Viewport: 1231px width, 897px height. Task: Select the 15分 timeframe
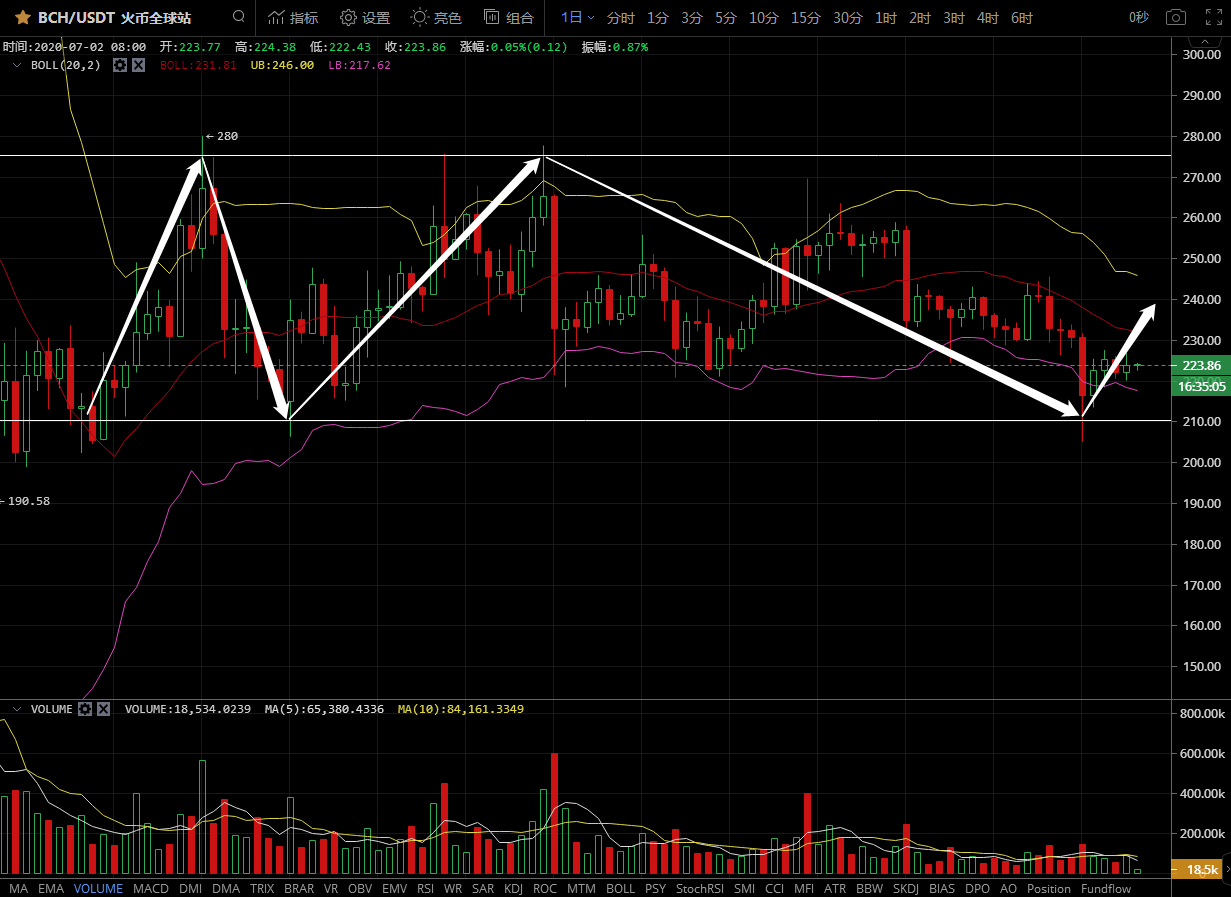tap(806, 18)
